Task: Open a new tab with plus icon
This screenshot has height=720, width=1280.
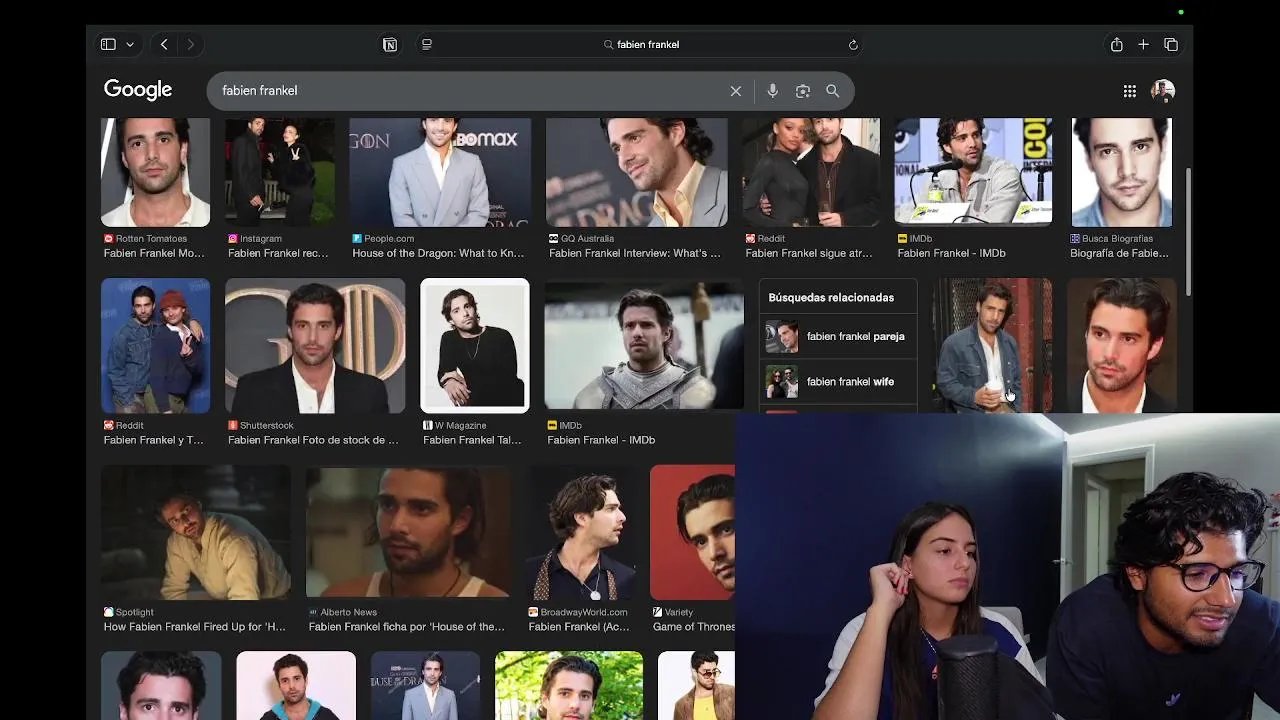Action: (1144, 44)
